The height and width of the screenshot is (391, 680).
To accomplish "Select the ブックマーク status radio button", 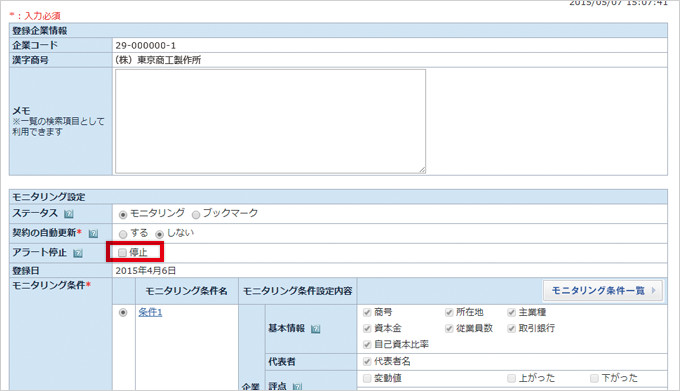I will (x=196, y=215).
